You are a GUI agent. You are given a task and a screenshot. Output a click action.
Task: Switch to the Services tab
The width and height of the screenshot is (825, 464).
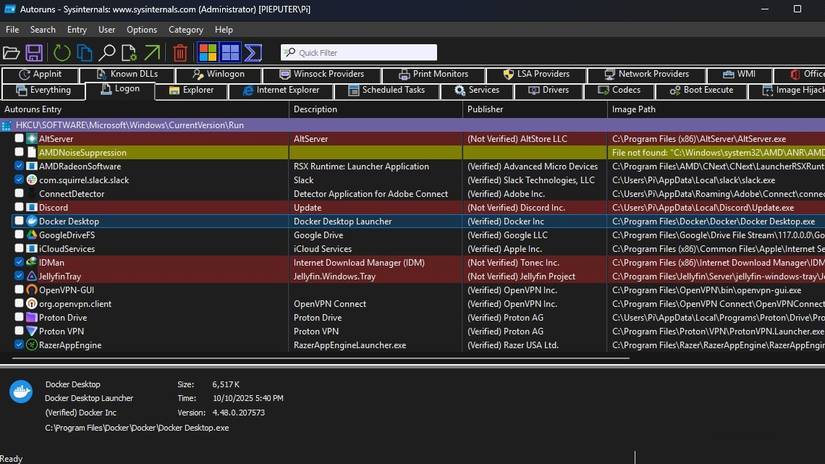point(476,90)
